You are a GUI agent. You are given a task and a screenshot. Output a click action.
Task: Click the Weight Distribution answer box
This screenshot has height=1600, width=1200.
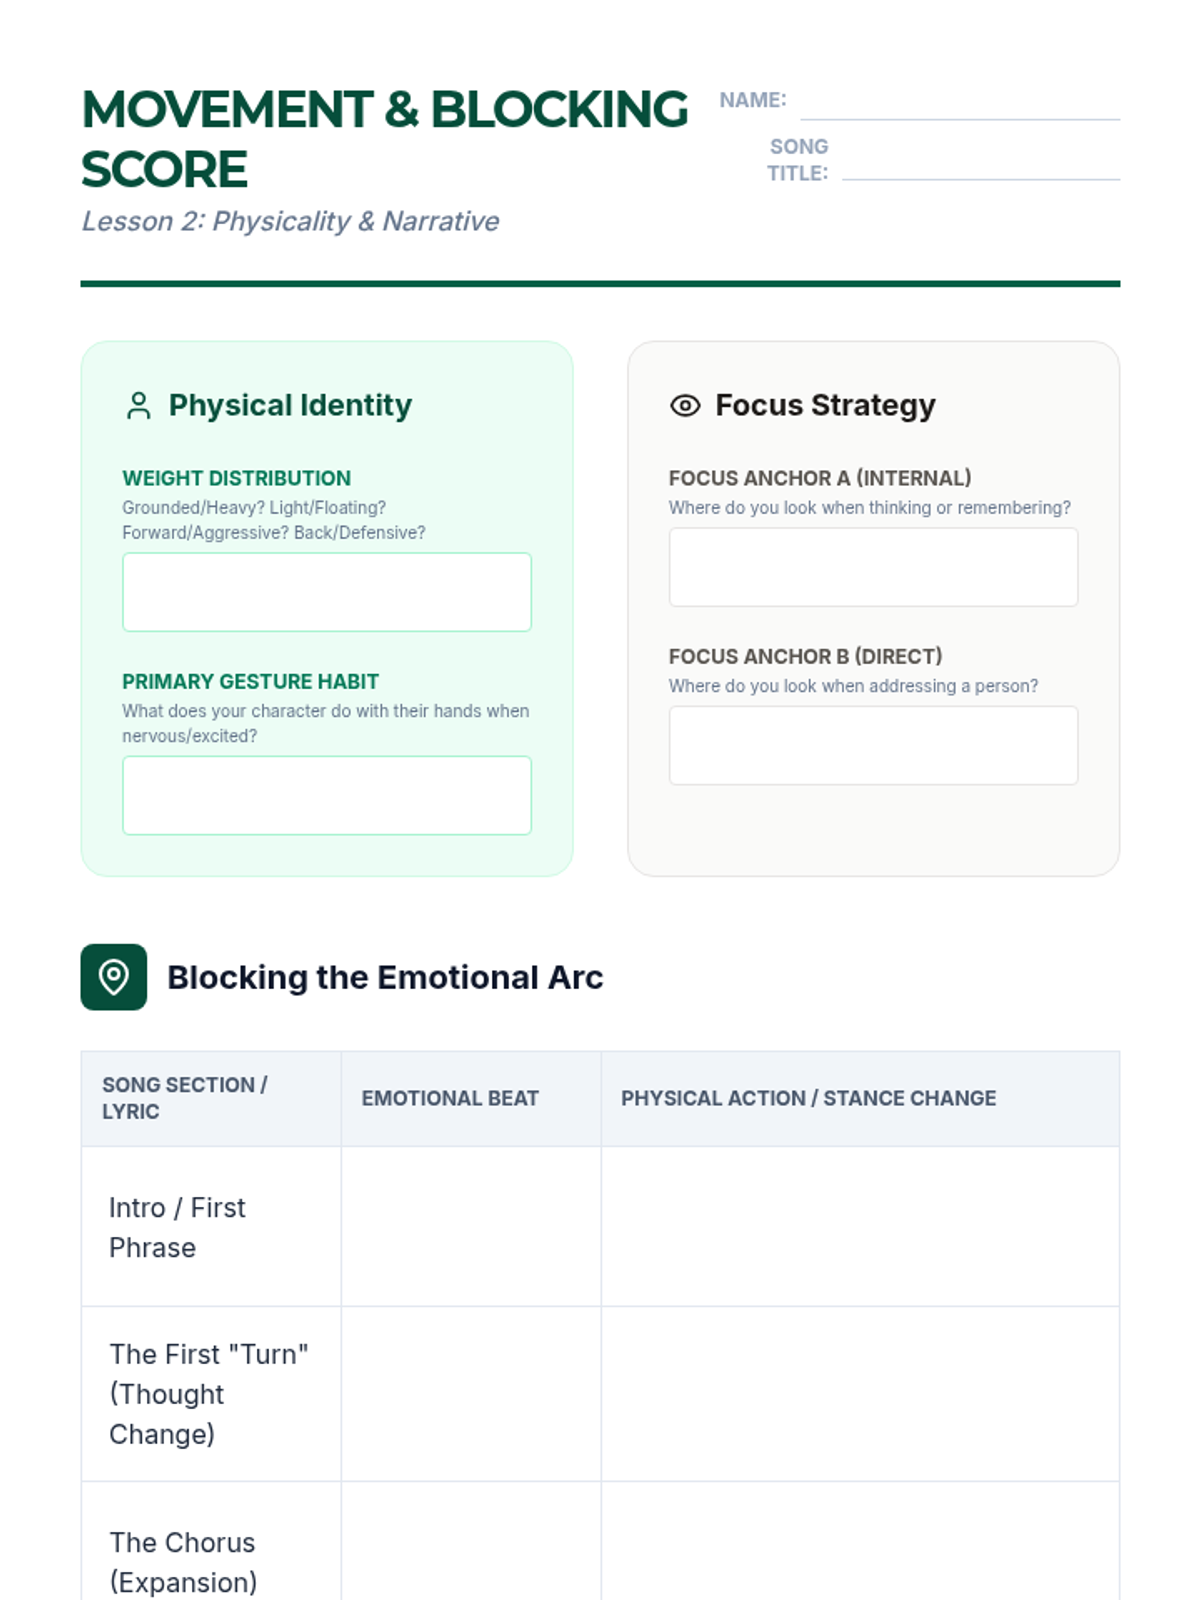[327, 592]
